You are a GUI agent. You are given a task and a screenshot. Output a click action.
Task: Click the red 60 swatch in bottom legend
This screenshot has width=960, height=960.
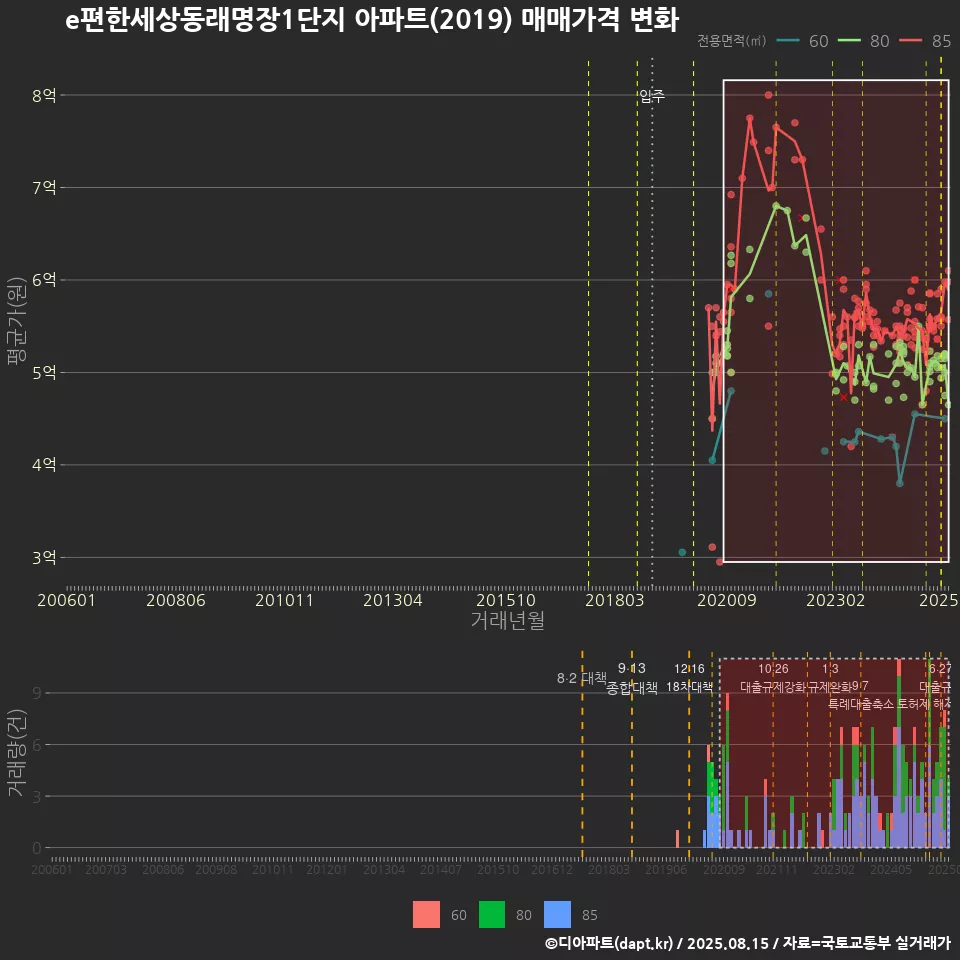[426, 915]
